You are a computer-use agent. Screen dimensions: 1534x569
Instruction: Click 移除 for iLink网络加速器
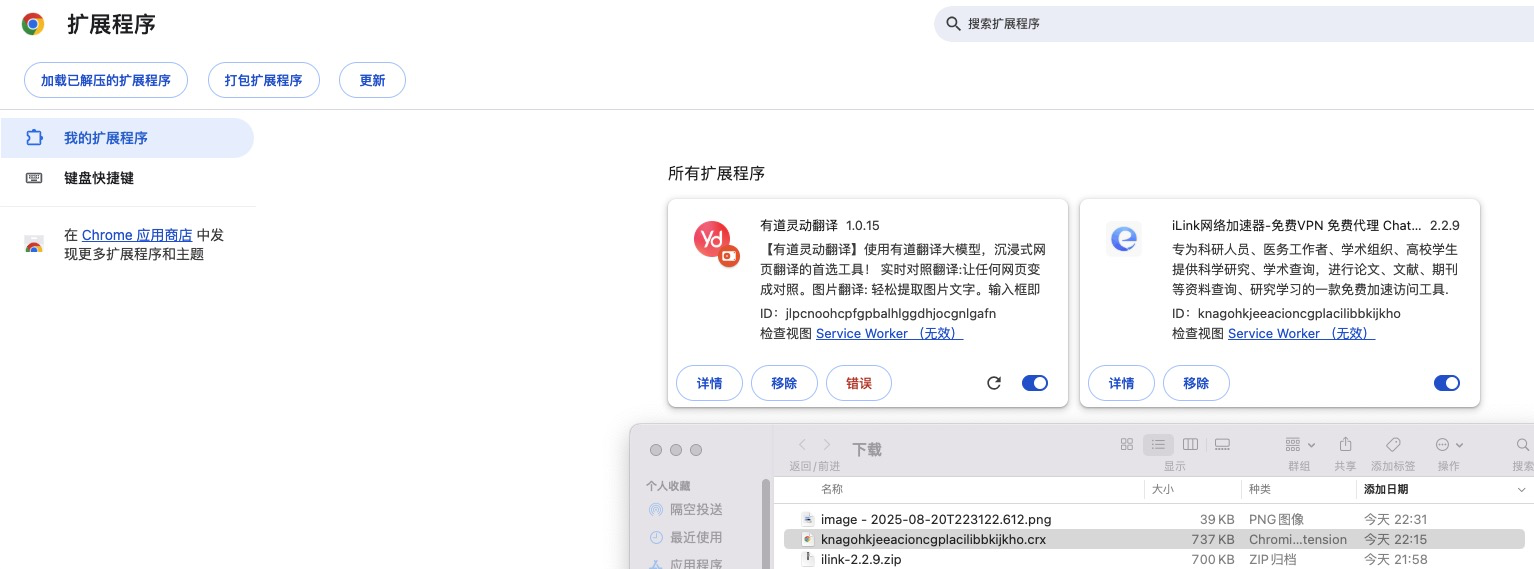(1197, 383)
